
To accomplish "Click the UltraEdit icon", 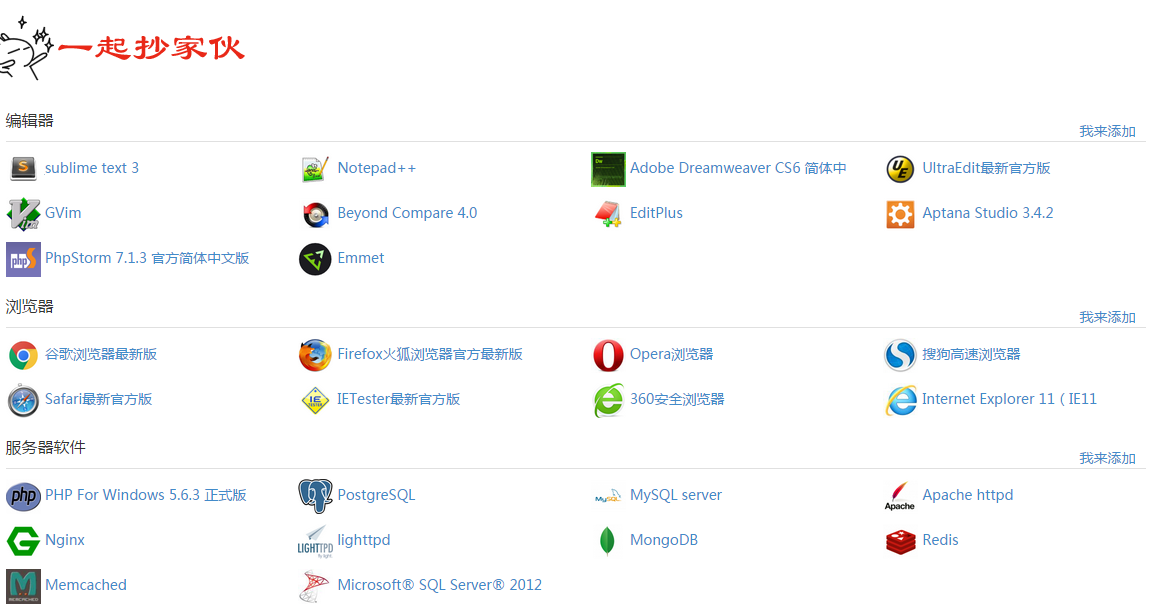I will click(x=900, y=169).
